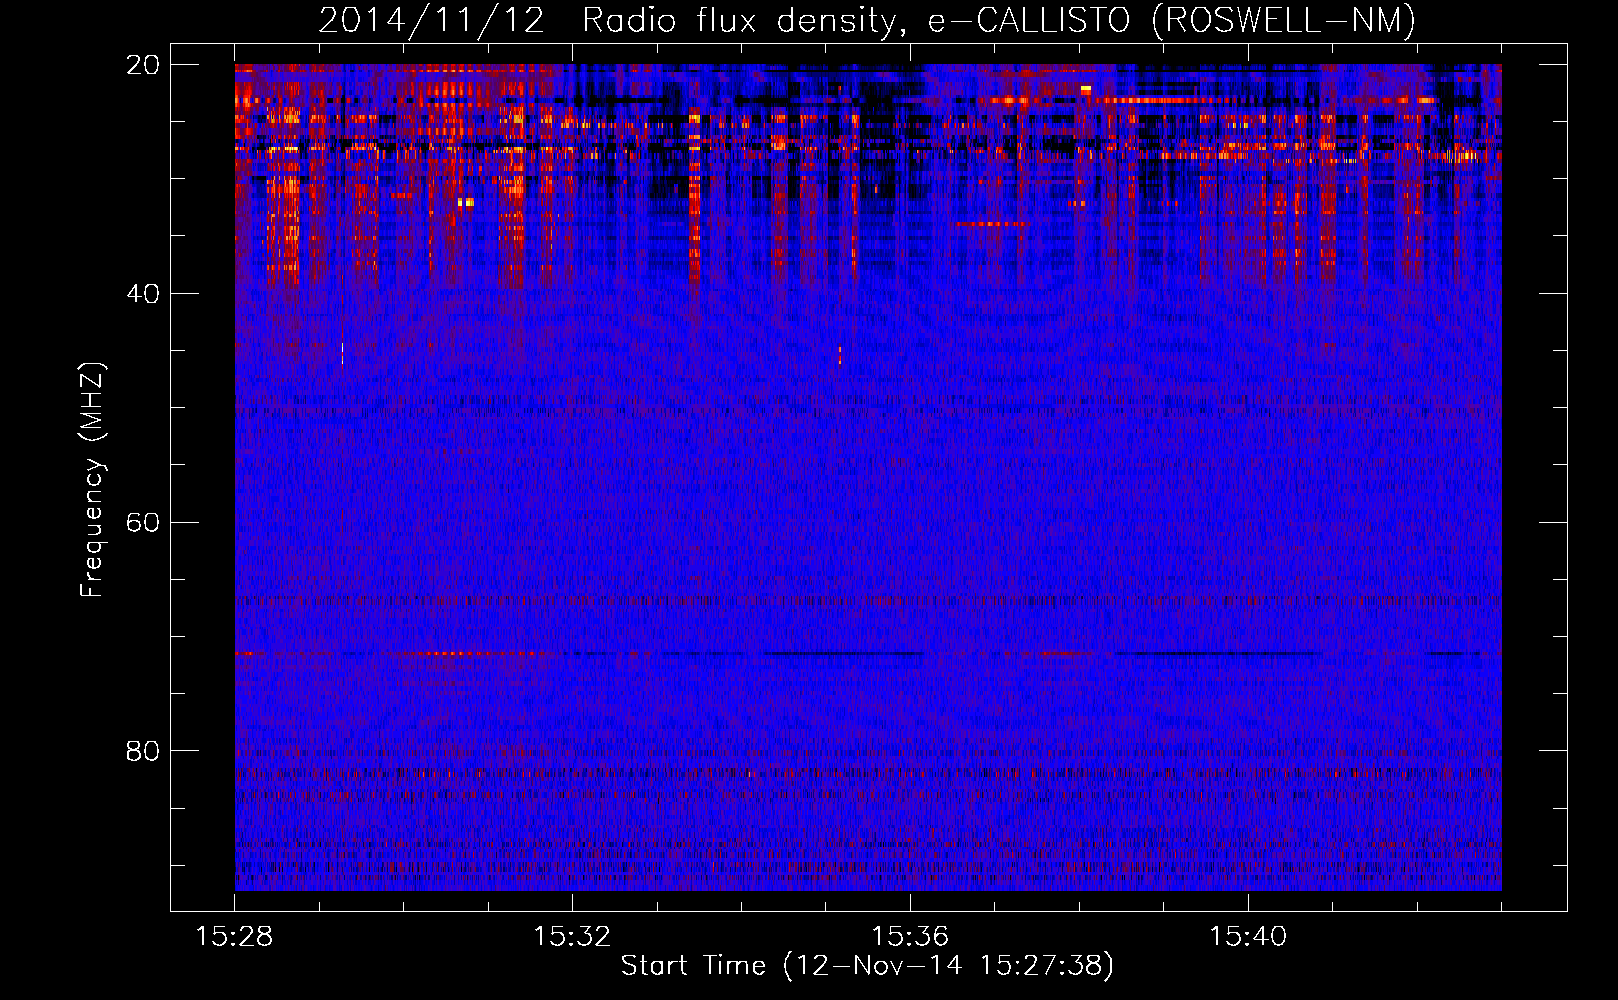
Task: Click the 15:28 time tick label
Action: coord(234,937)
